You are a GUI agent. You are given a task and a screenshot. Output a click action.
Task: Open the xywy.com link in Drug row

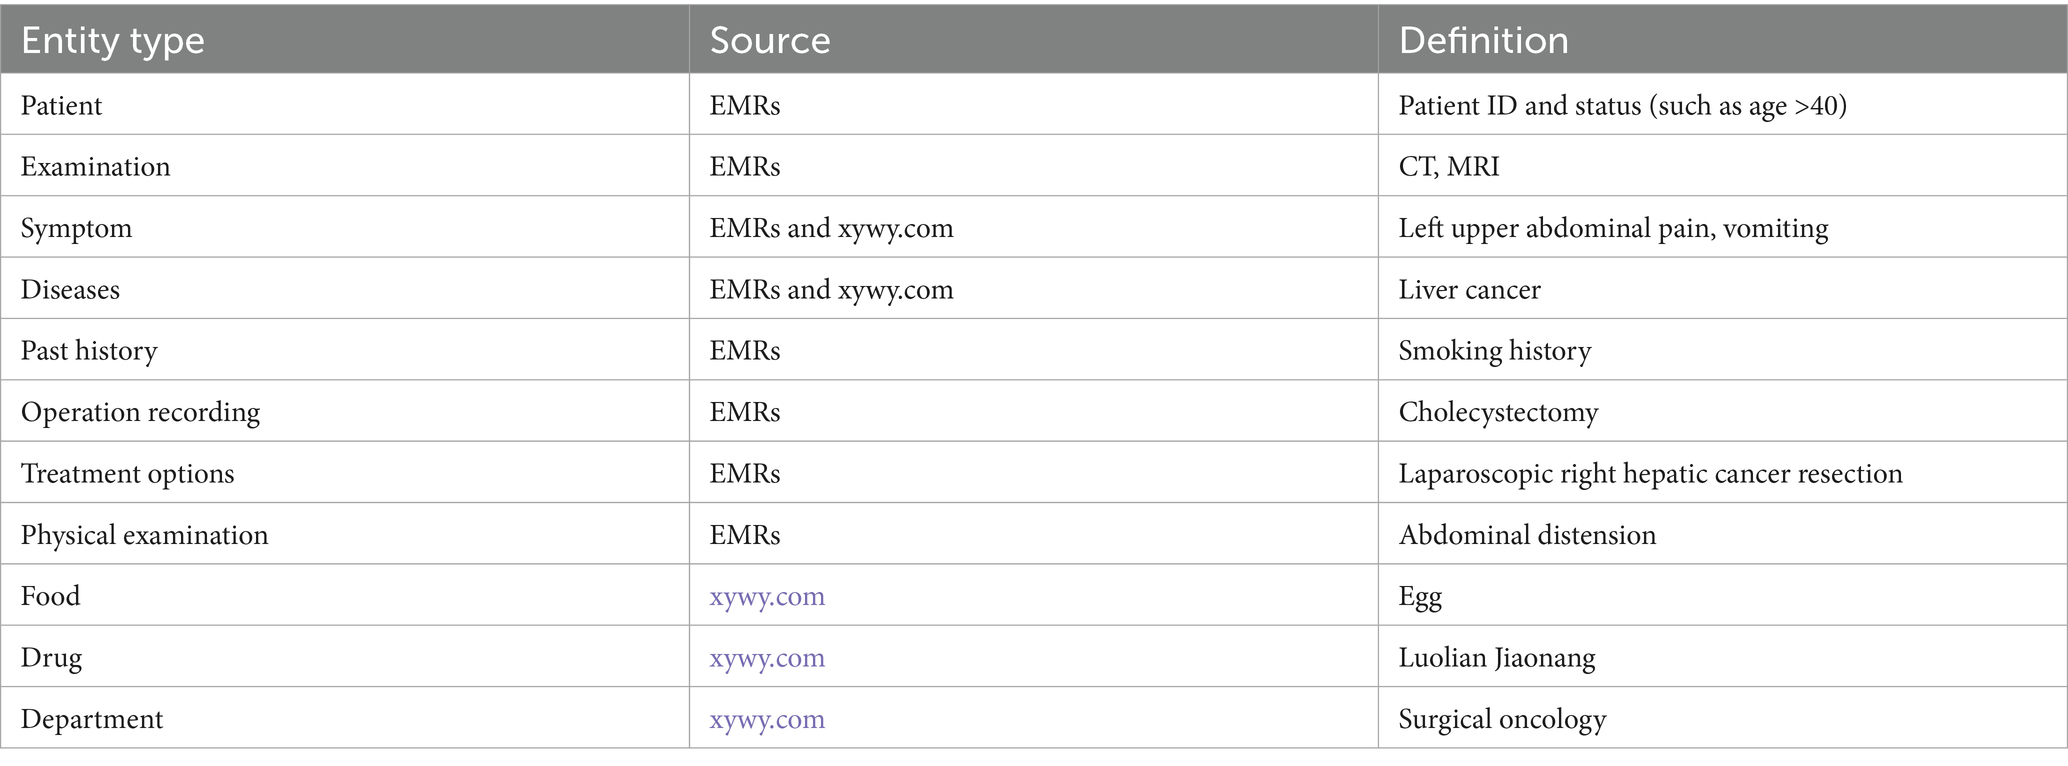(x=767, y=658)
